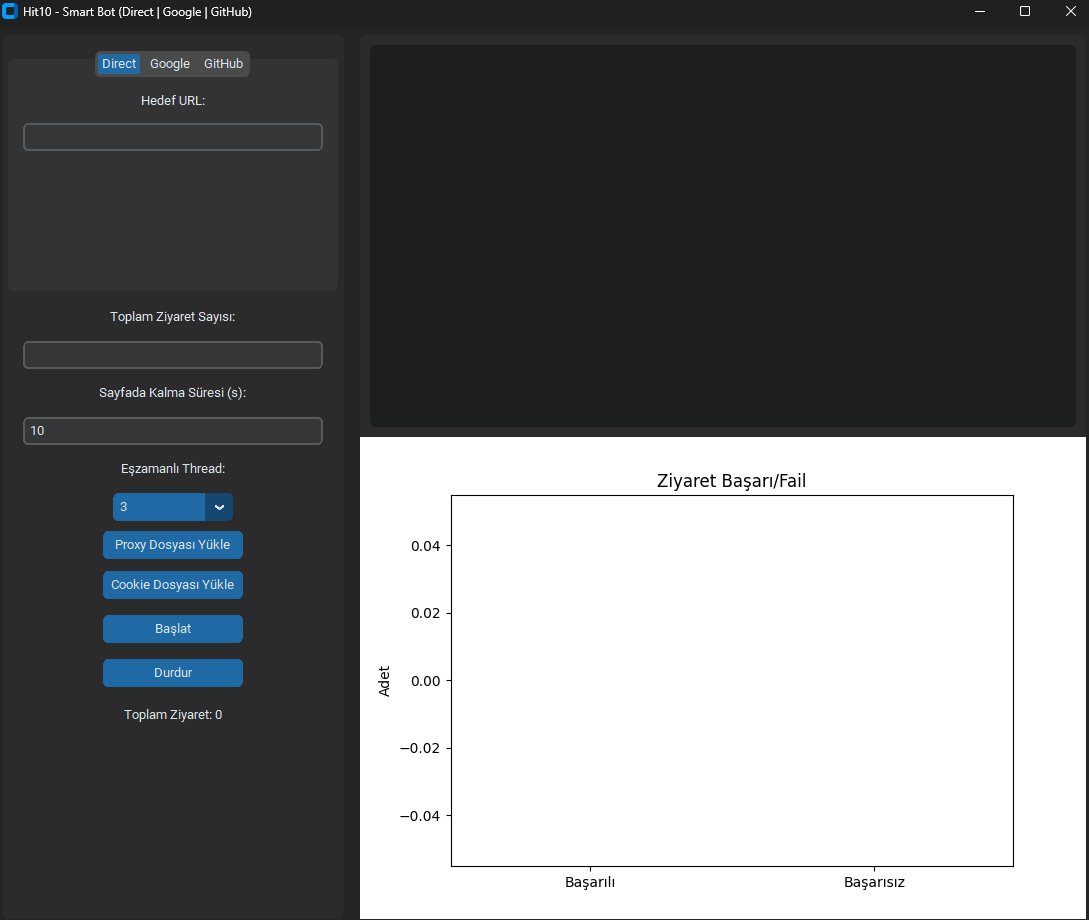This screenshot has height=920, width=1089.
Task: Click the Sayfada Kalma Süresi field showing 10
Action: (172, 430)
